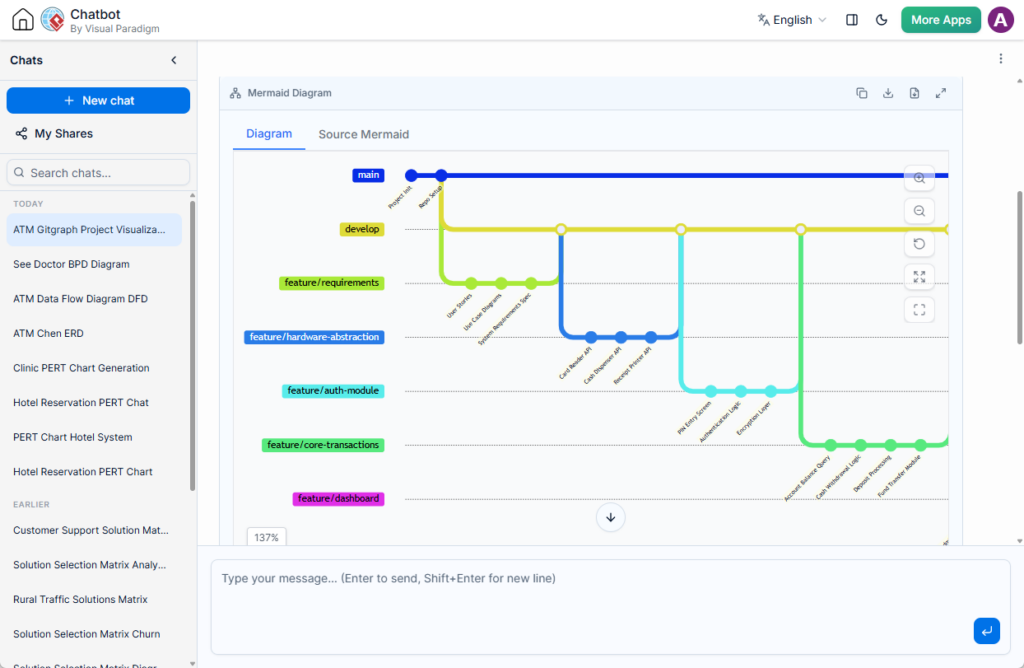The width and height of the screenshot is (1024, 668).
Task: Open Hotel Reservation PERT Chat entry
Action: click(94, 403)
